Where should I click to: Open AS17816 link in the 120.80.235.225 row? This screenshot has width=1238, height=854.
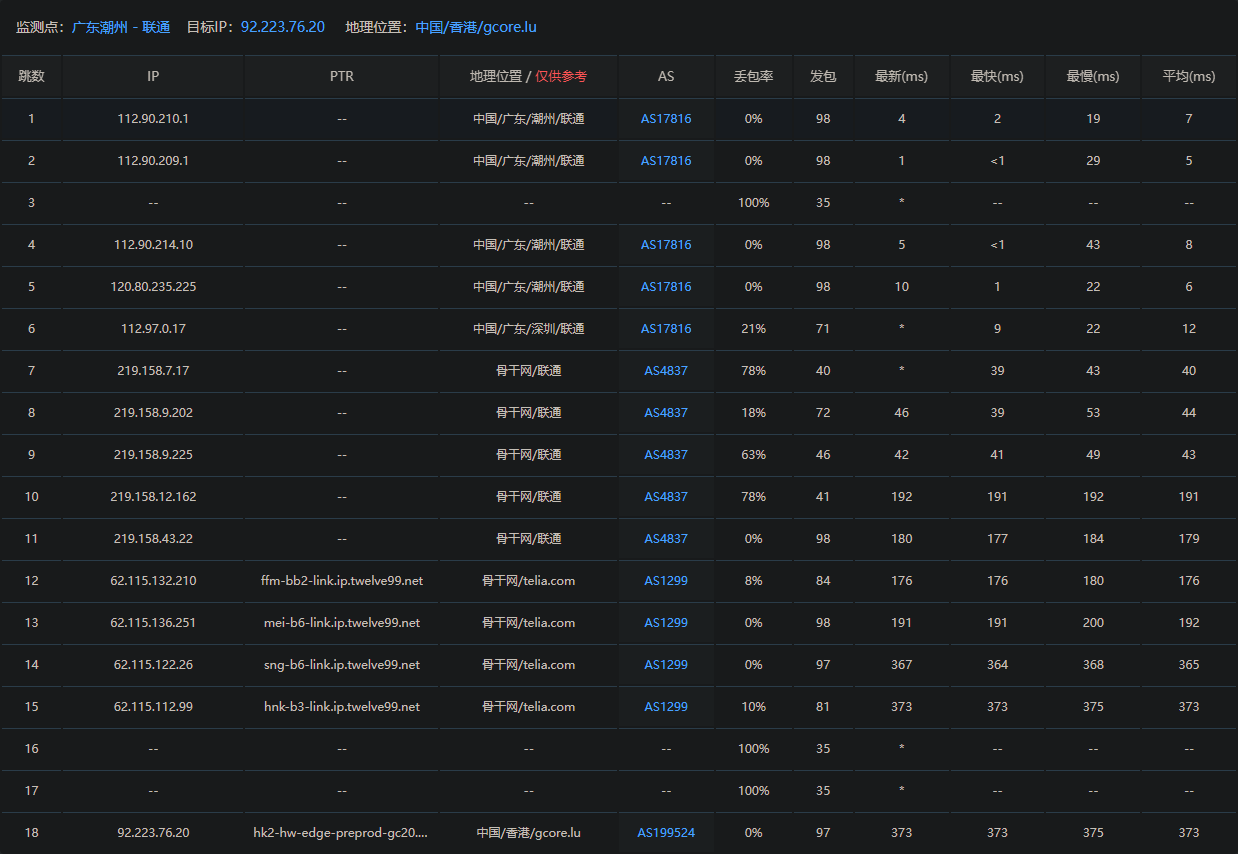(x=666, y=287)
